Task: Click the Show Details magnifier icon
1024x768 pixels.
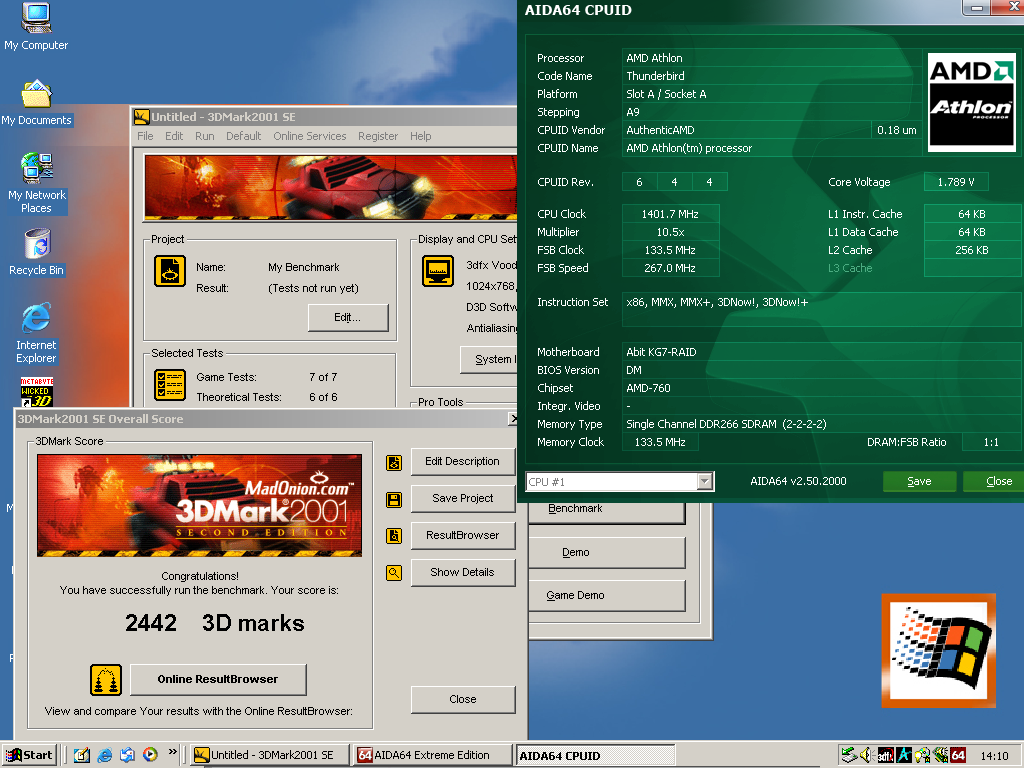Action: click(394, 573)
